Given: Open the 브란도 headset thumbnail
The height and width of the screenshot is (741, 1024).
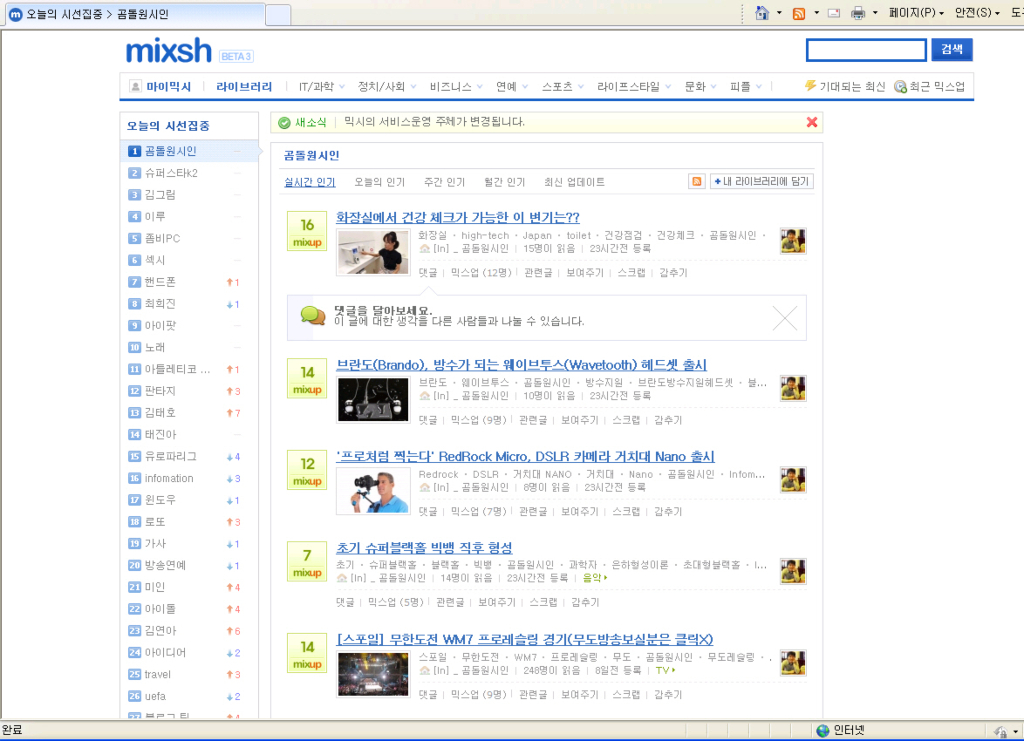Looking at the screenshot, I should [x=373, y=400].
